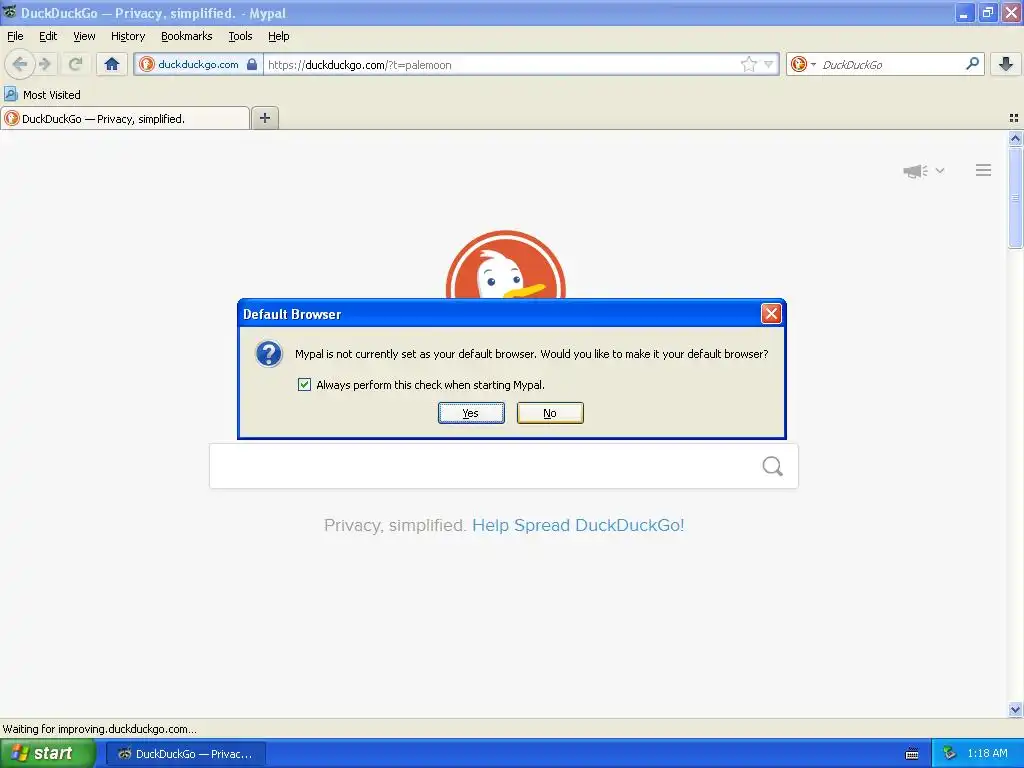Click the scrollbar down arrow
1024x768 pixels.
[1015, 709]
